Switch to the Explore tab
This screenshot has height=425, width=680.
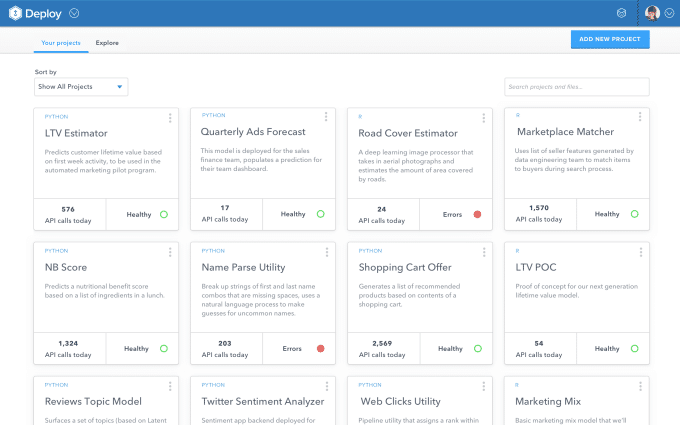[x=107, y=43]
